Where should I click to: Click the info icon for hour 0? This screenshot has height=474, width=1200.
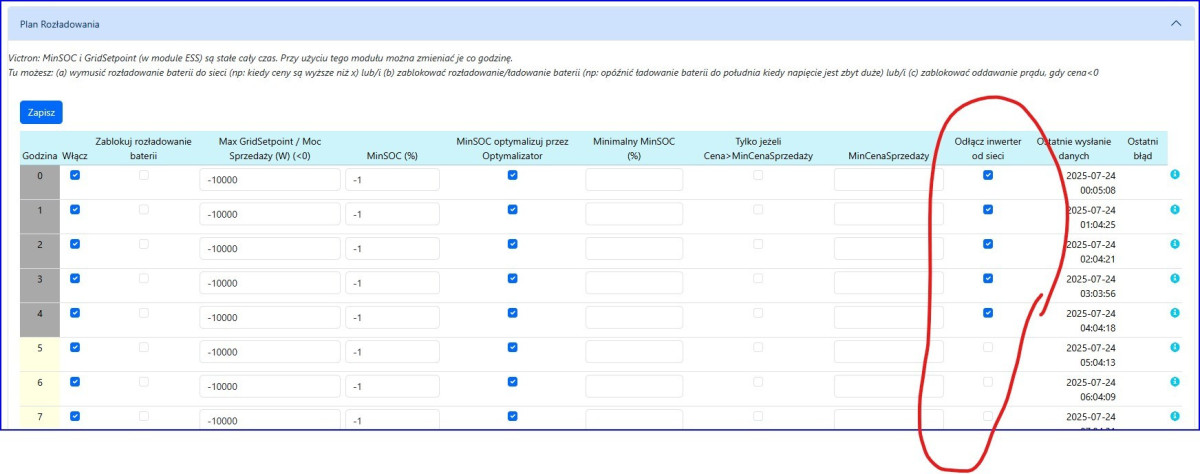click(1175, 175)
